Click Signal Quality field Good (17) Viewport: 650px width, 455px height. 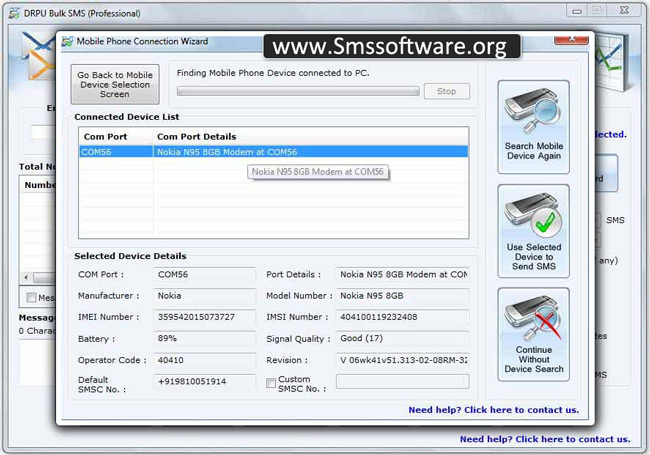pos(402,338)
